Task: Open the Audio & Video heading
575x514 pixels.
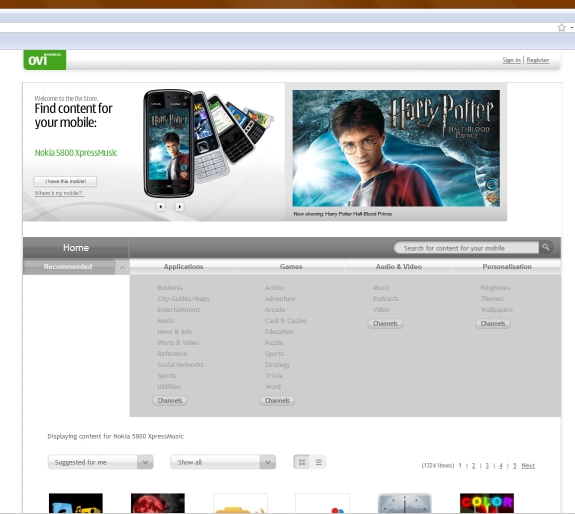Action: pyautogui.click(x=399, y=267)
